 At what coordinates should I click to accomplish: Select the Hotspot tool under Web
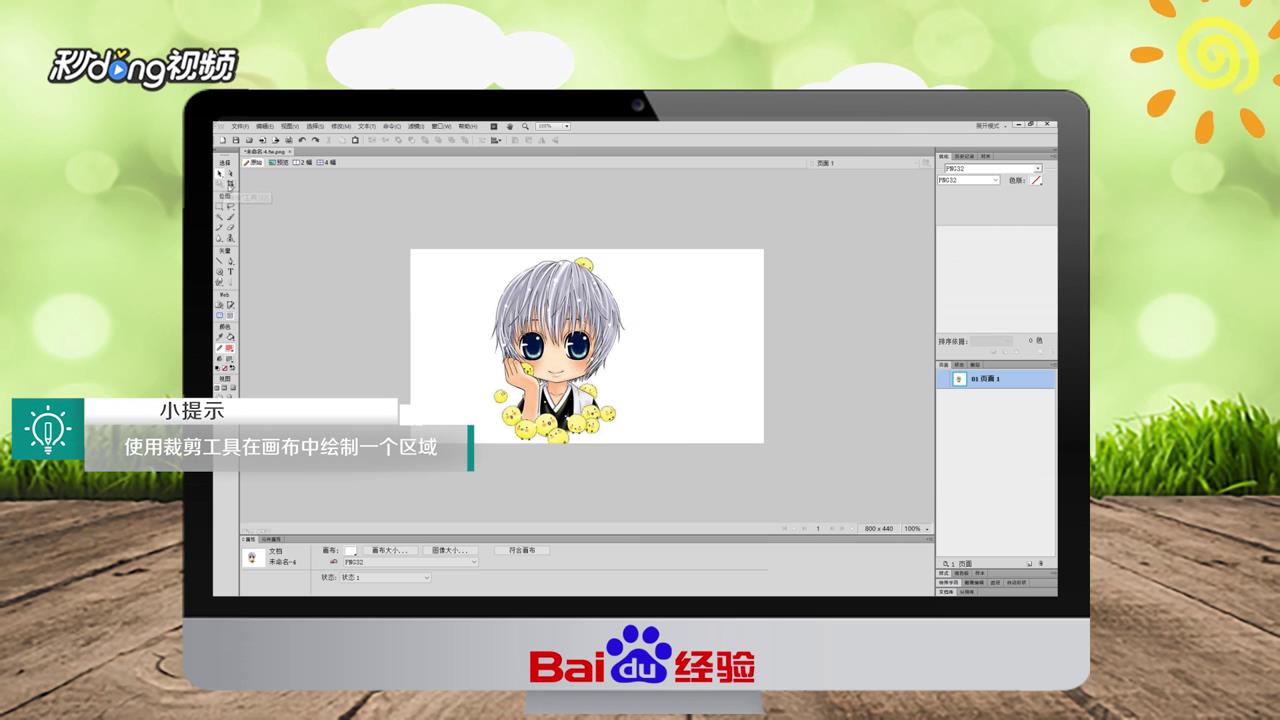(x=219, y=304)
